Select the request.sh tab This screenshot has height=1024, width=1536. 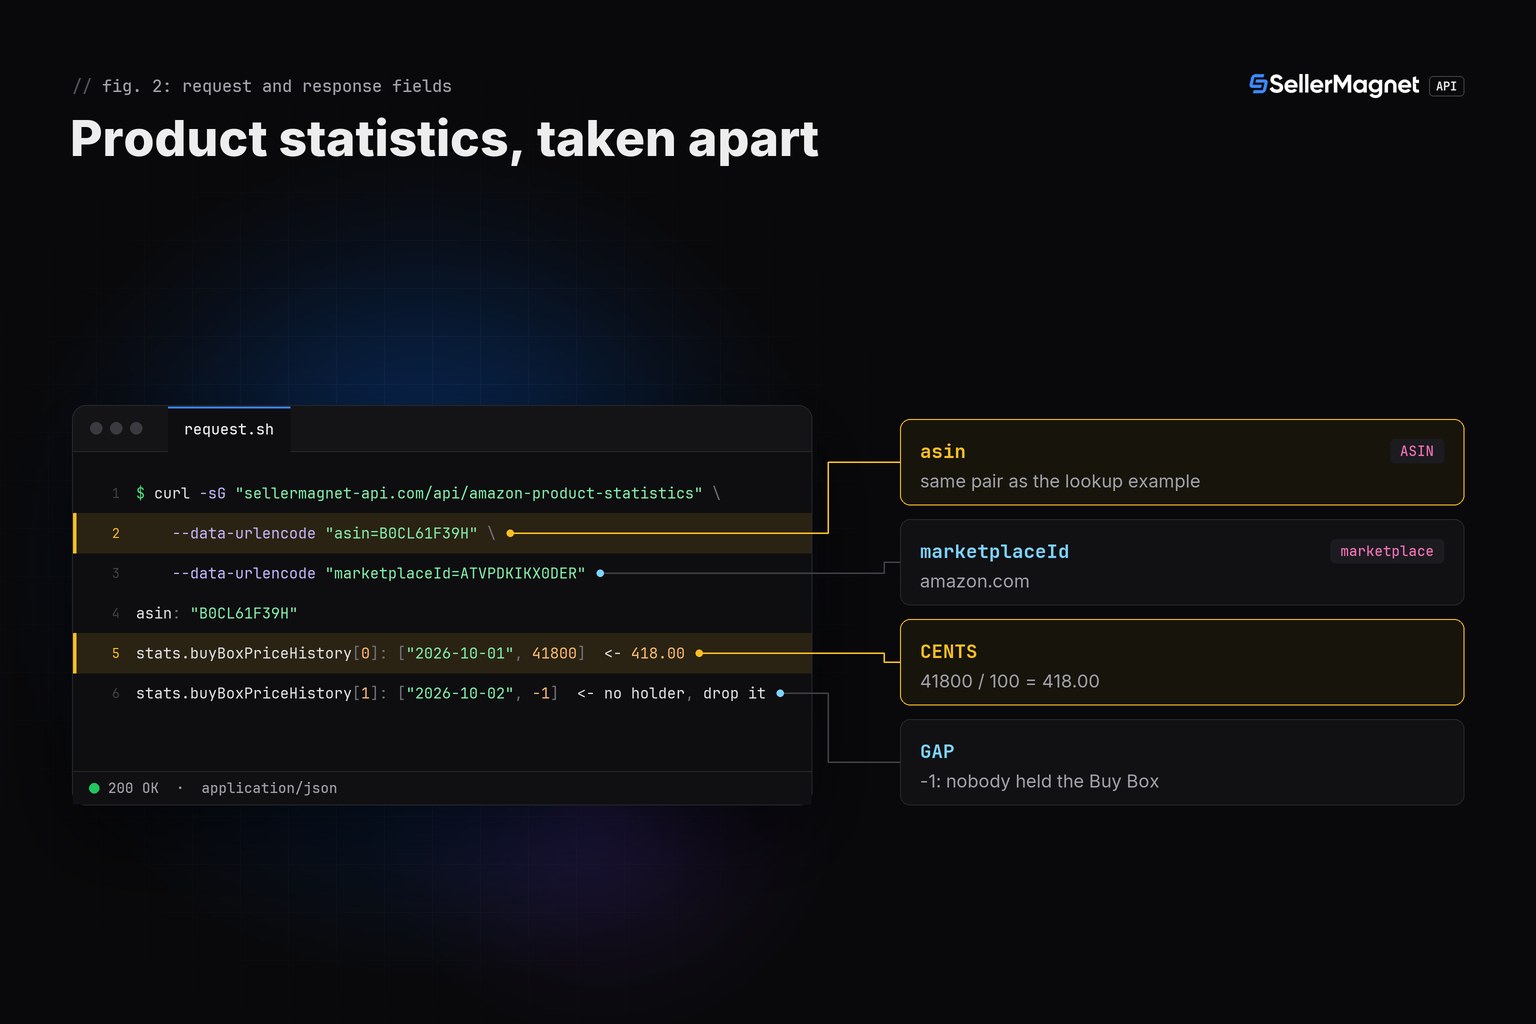pos(229,429)
